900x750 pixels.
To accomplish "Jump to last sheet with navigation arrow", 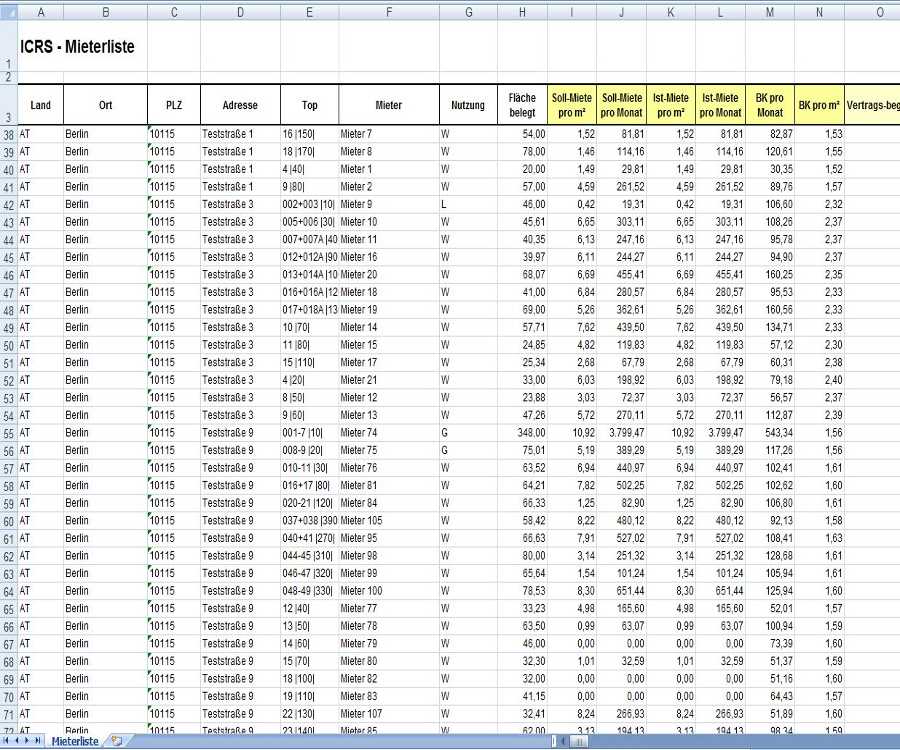I will 37,741.
